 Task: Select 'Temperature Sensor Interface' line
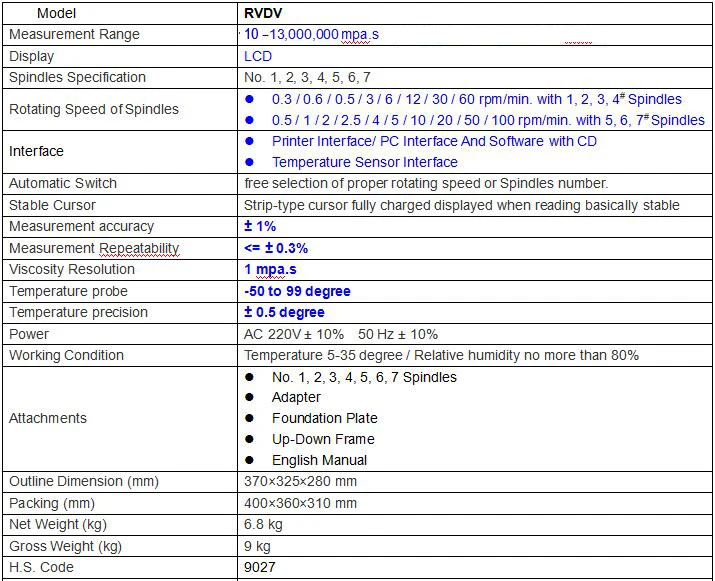(365, 162)
